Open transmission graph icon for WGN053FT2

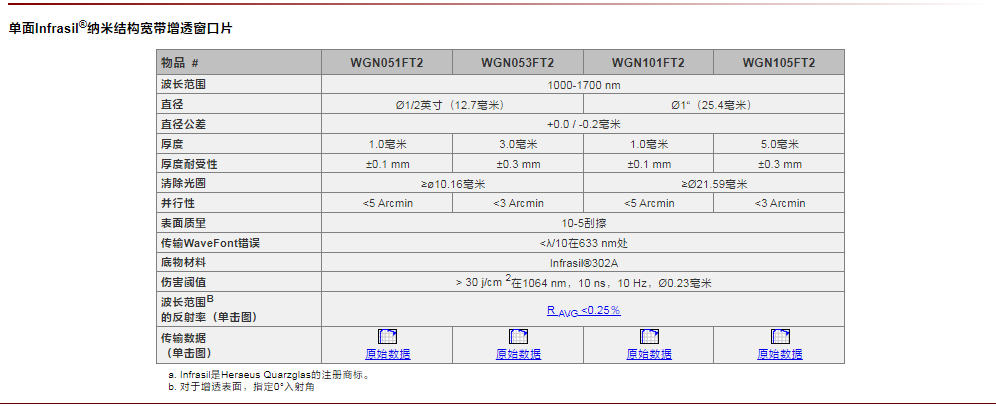(518, 337)
